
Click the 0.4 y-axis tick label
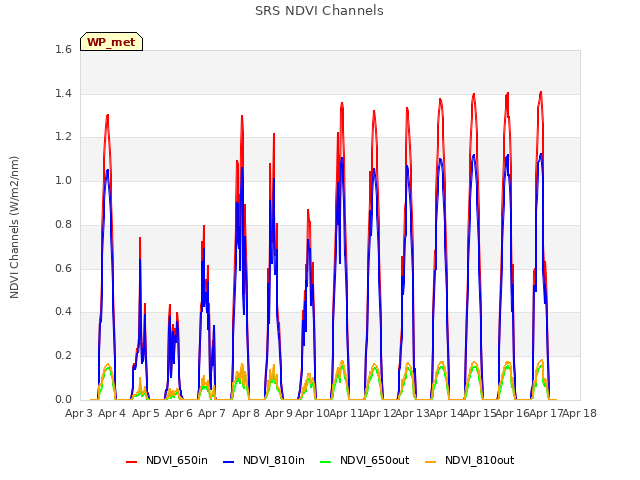[x=63, y=312]
